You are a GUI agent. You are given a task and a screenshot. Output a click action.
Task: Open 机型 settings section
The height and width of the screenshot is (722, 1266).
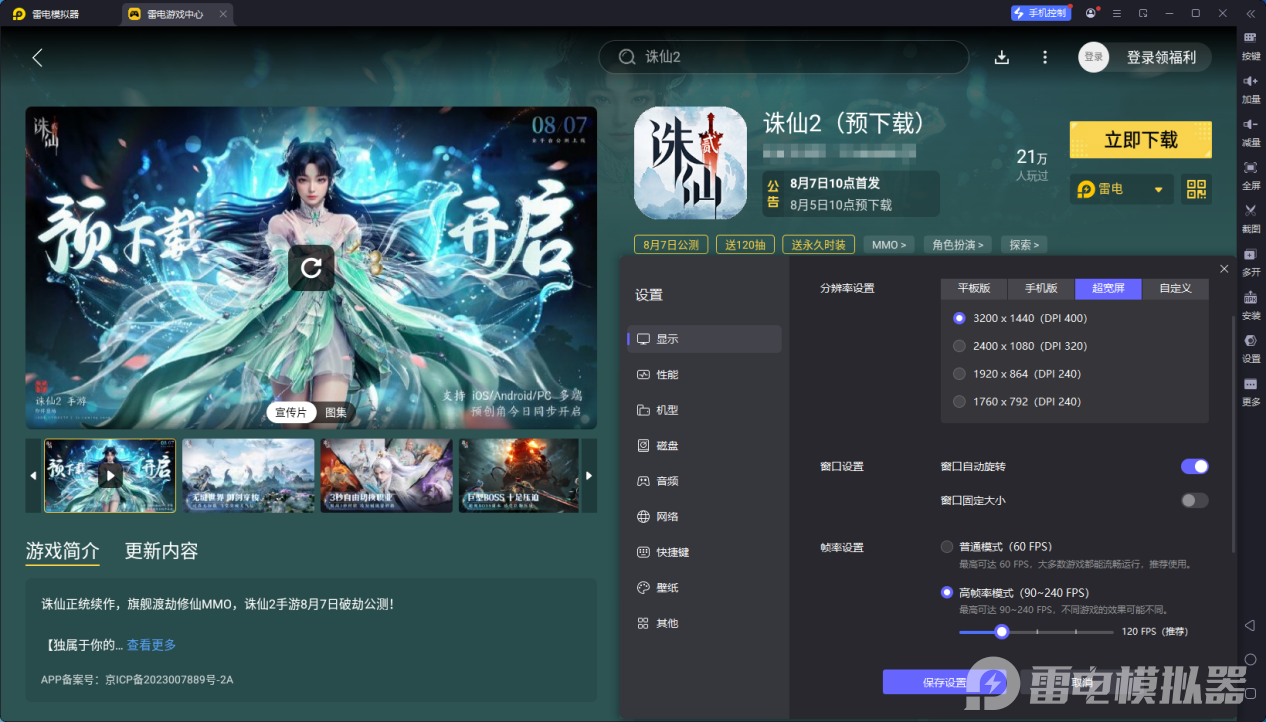(x=704, y=410)
